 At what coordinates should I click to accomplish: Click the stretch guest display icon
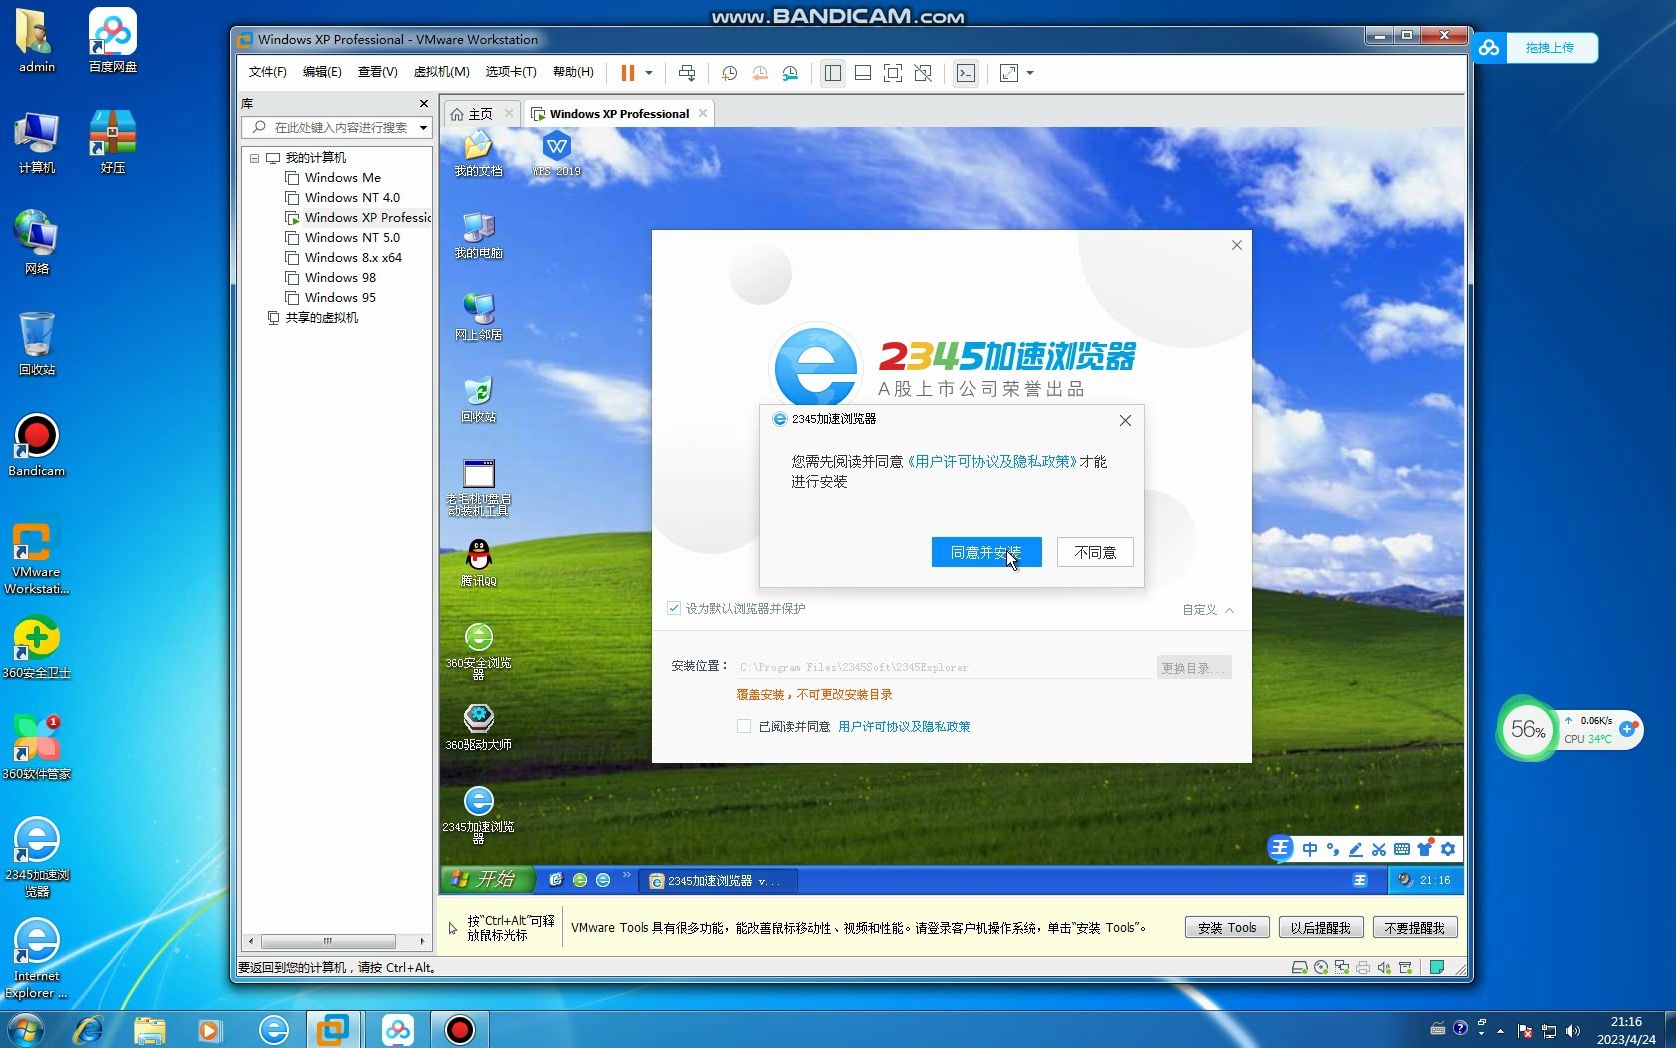point(1009,73)
